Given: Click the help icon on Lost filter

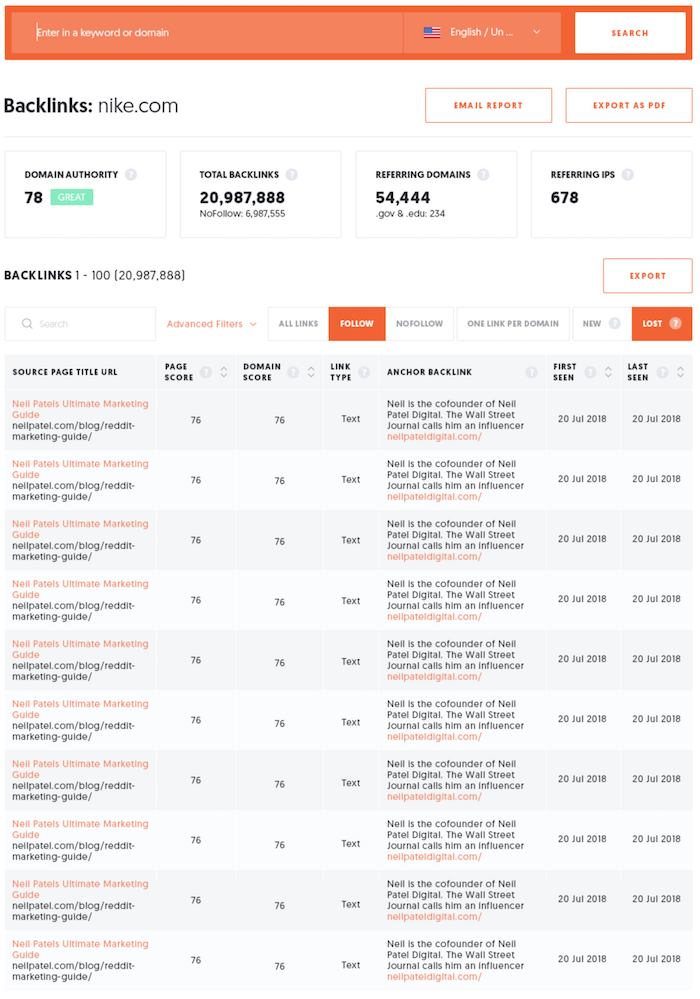Looking at the screenshot, I should pyautogui.click(x=676, y=324).
